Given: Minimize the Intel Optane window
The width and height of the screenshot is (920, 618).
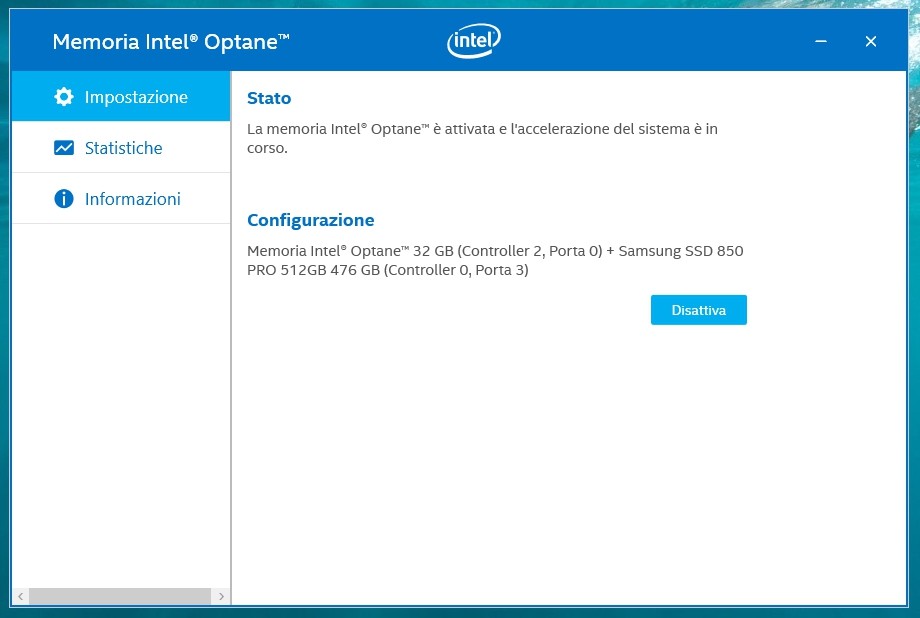Looking at the screenshot, I should (x=821, y=41).
